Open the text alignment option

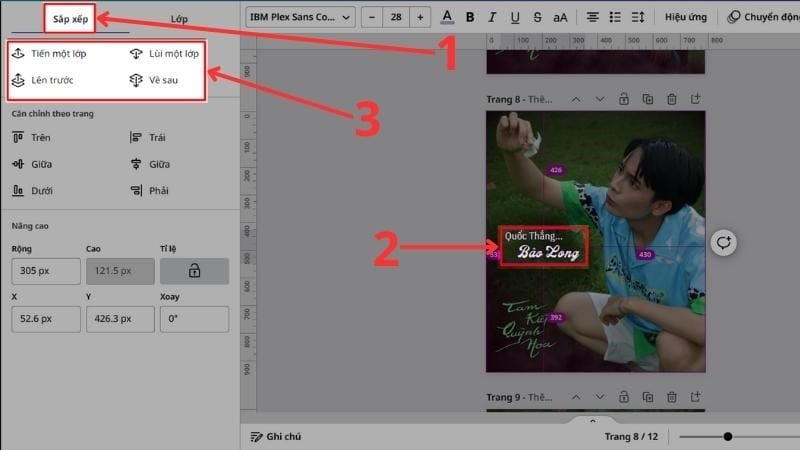click(593, 17)
